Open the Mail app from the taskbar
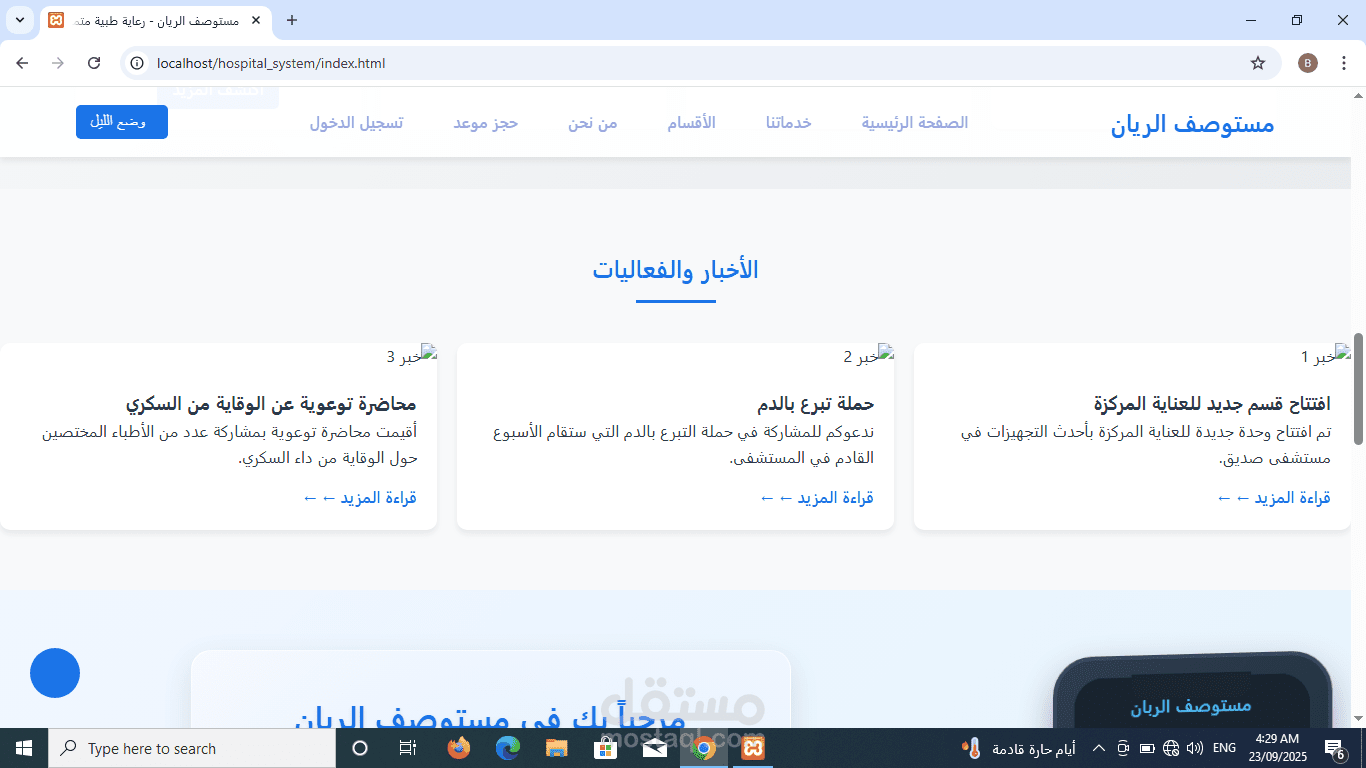Viewport: 1366px width, 768px height. (655, 748)
